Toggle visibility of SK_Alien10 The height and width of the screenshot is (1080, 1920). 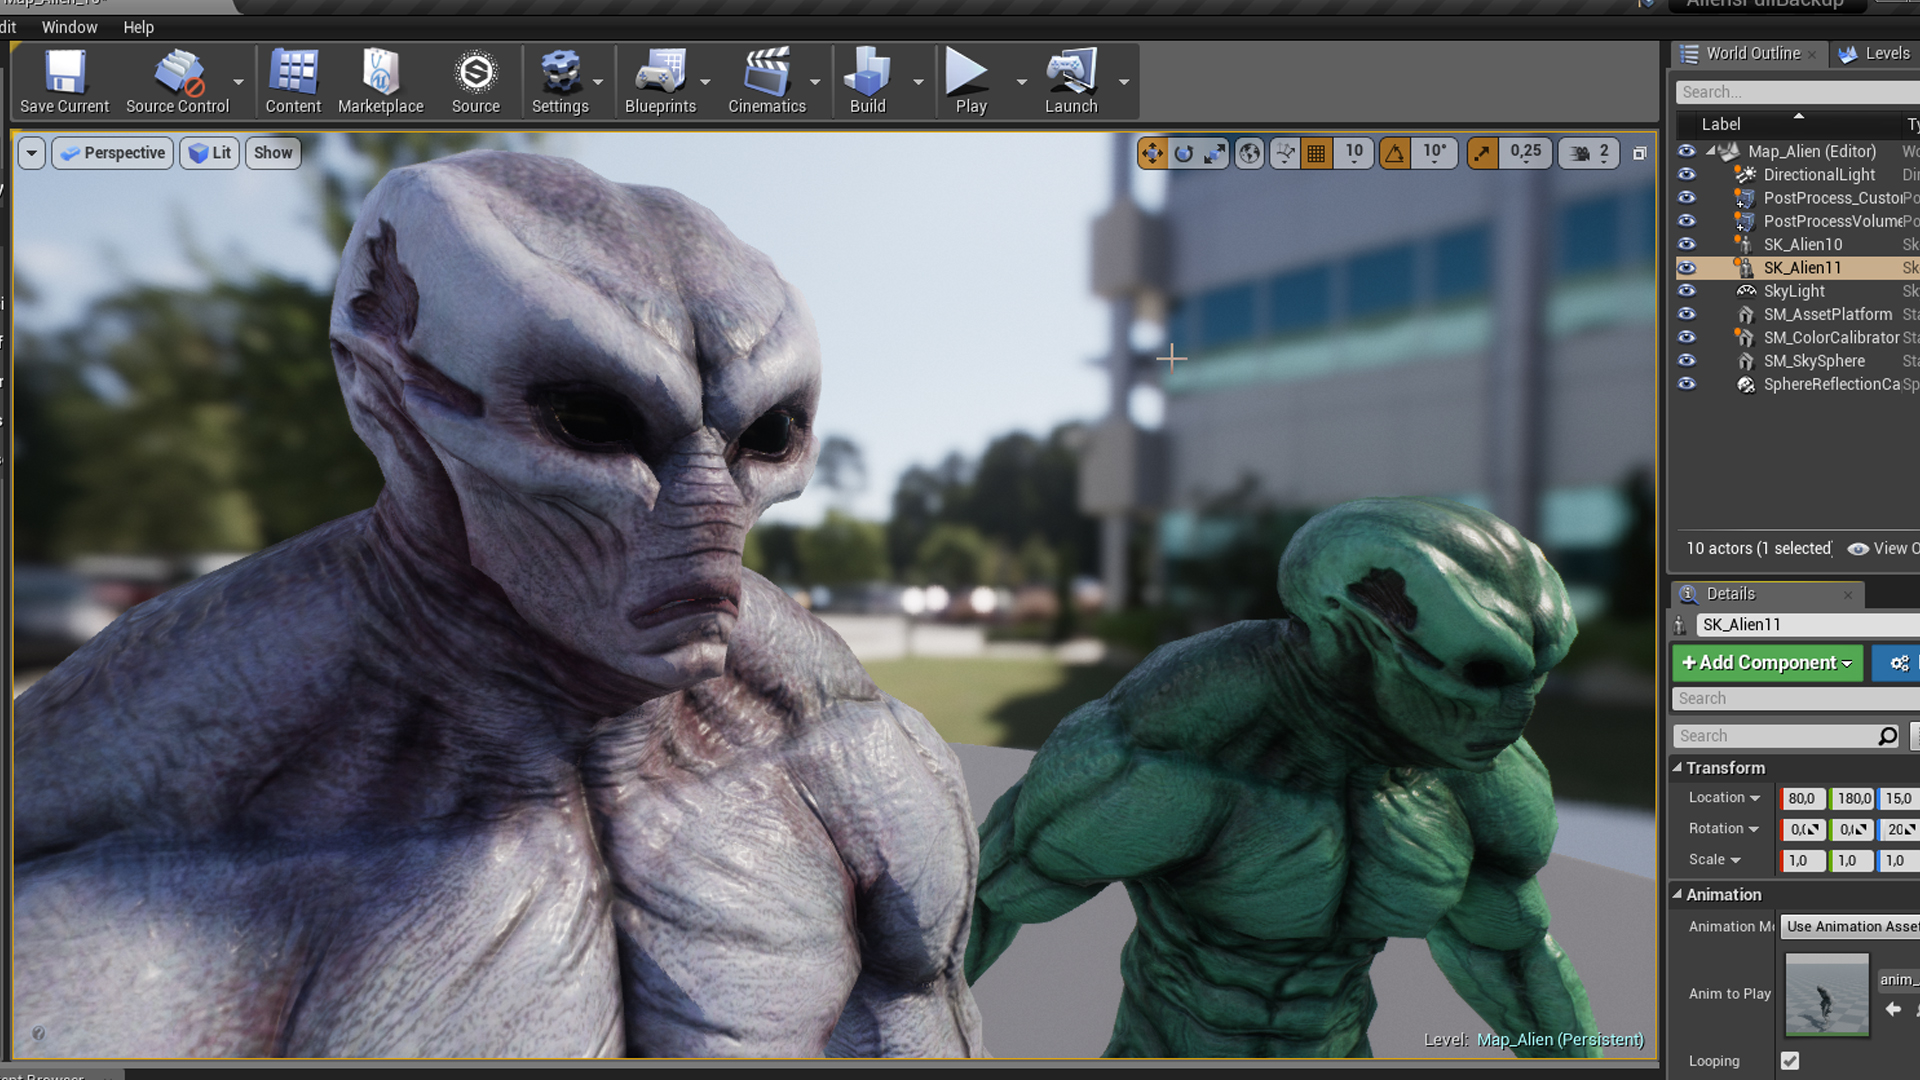(x=1687, y=244)
